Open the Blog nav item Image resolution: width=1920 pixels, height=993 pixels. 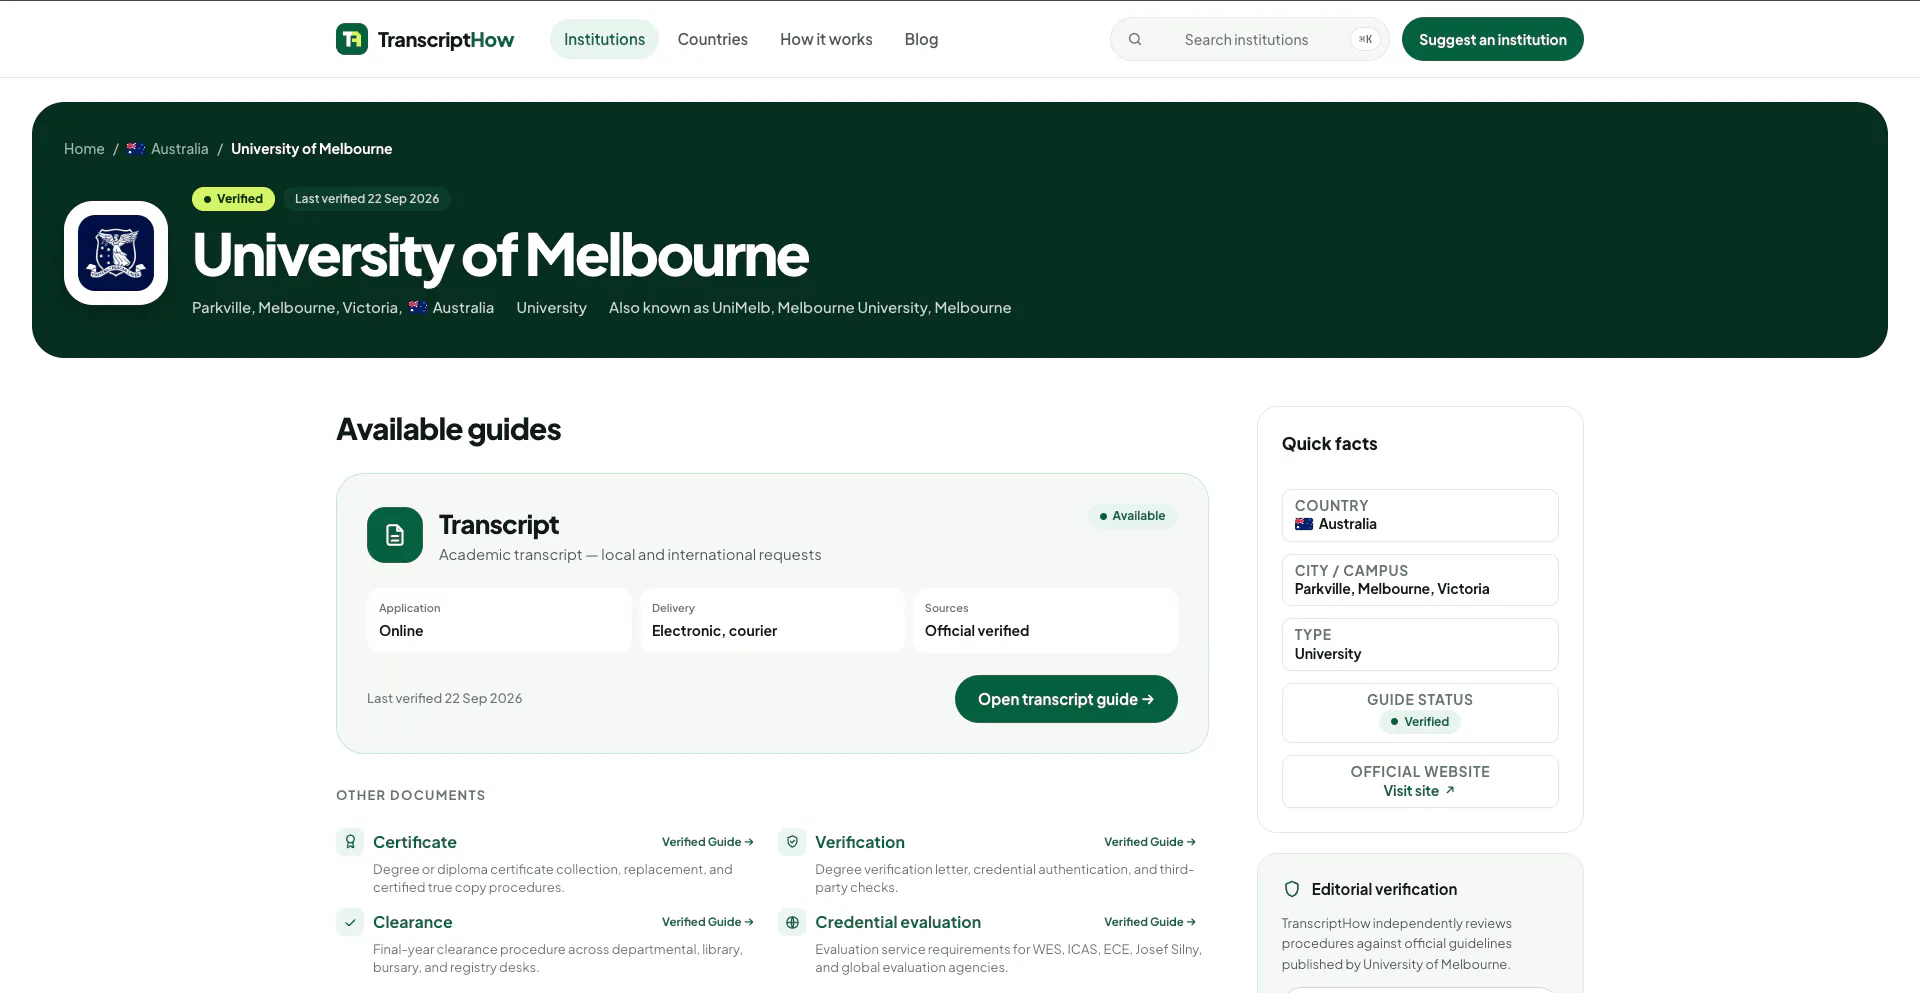(x=921, y=39)
